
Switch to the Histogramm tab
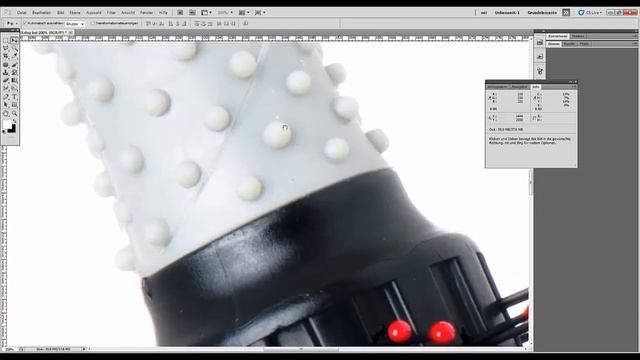[498, 87]
